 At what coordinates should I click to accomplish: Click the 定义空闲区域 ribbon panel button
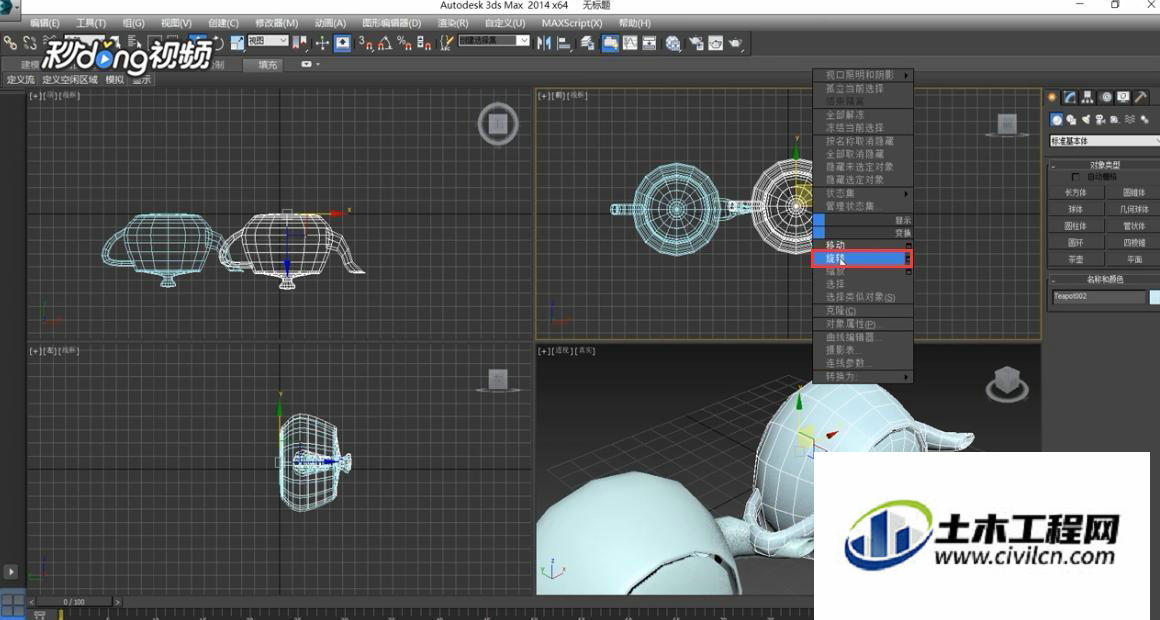[70, 80]
